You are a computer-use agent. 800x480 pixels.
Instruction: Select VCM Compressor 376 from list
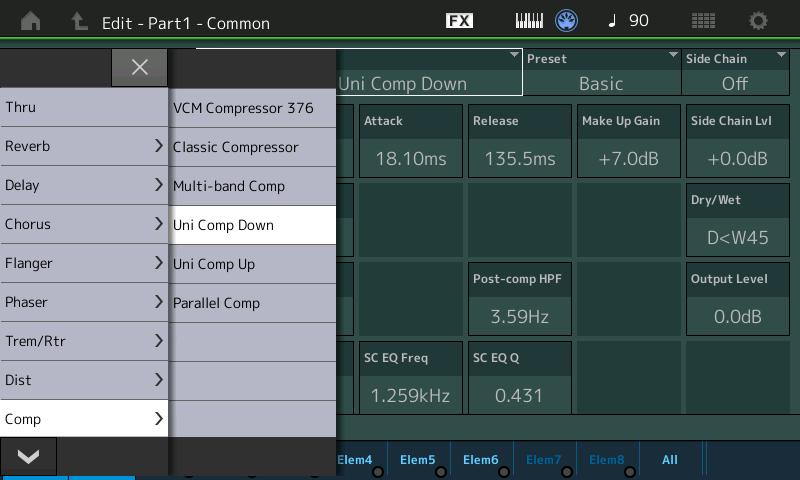click(x=252, y=108)
